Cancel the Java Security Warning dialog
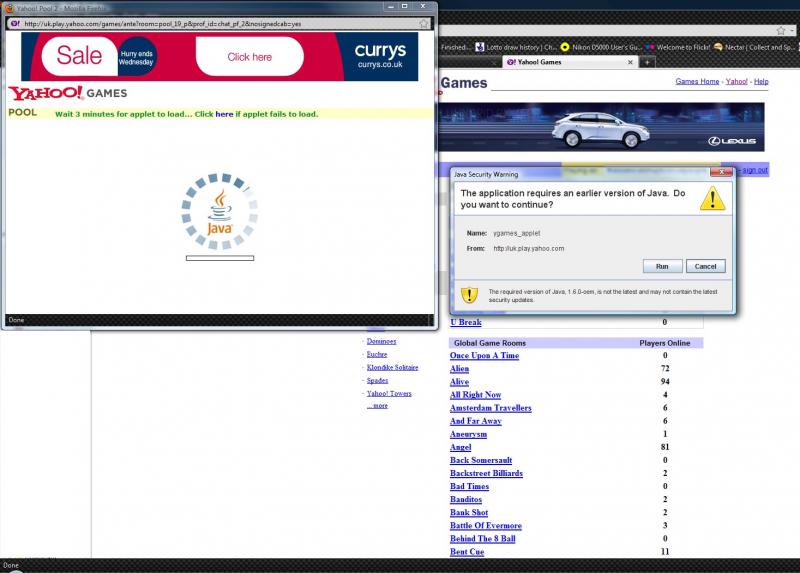The width and height of the screenshot is (800, 573). (x=705, y=266)
